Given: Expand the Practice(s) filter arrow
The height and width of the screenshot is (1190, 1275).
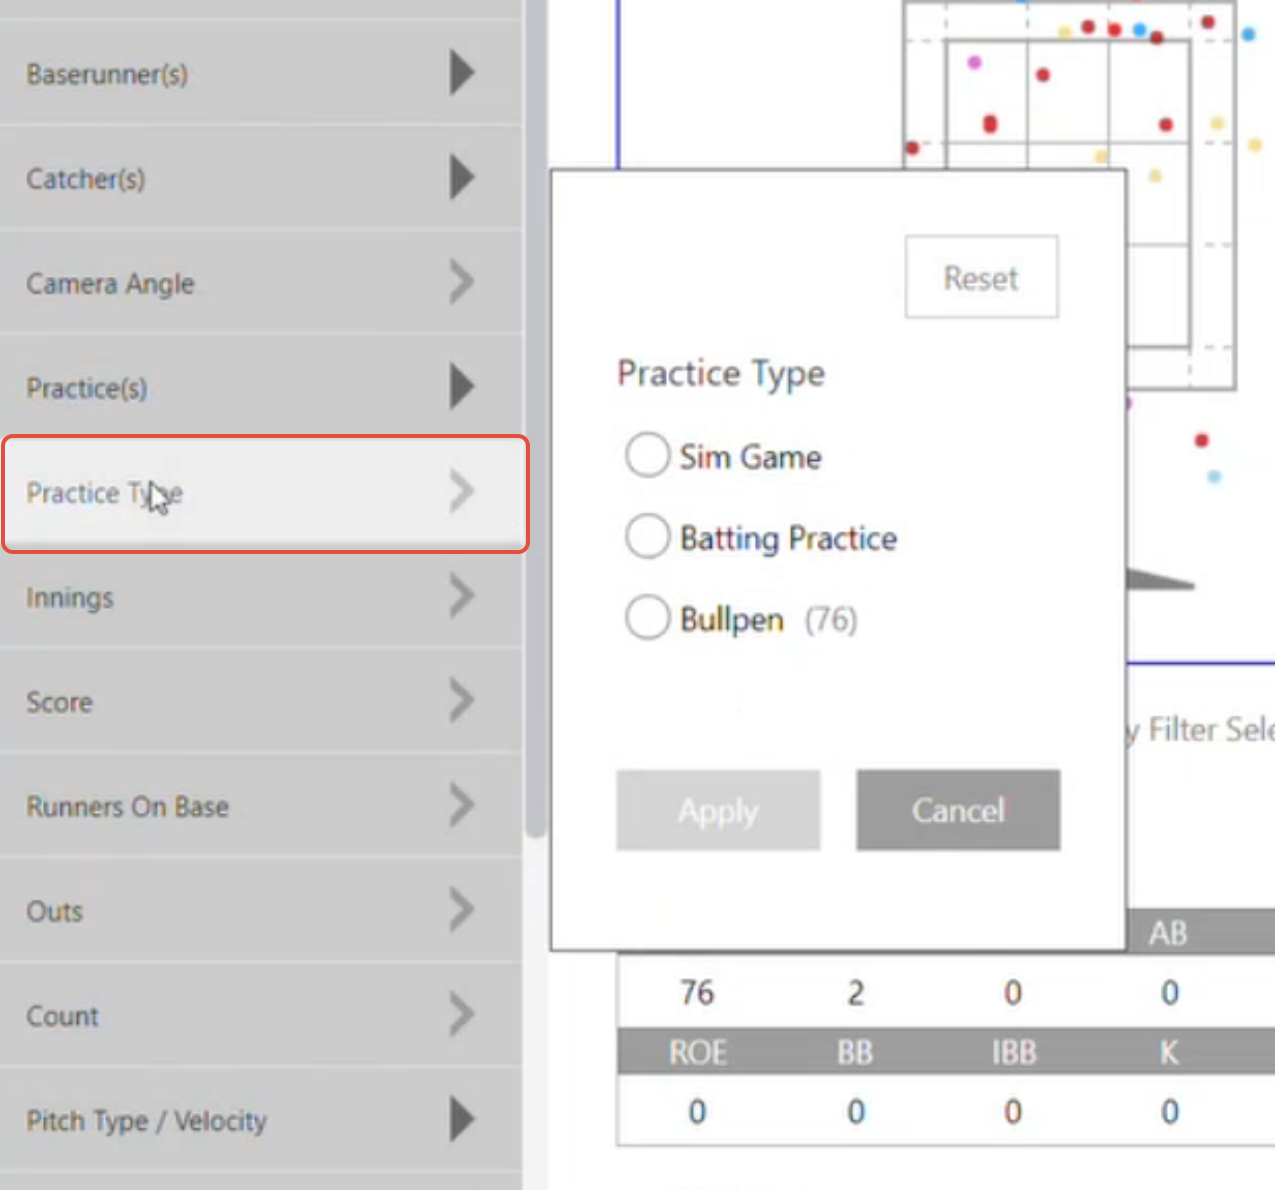Looking at the screenshot, I should [461, 387].
